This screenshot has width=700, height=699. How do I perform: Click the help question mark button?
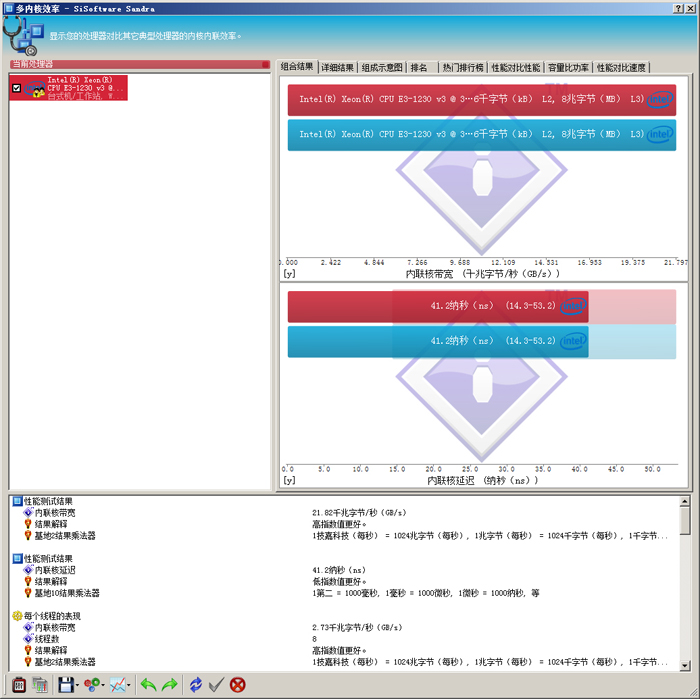(x=678, y=8)
